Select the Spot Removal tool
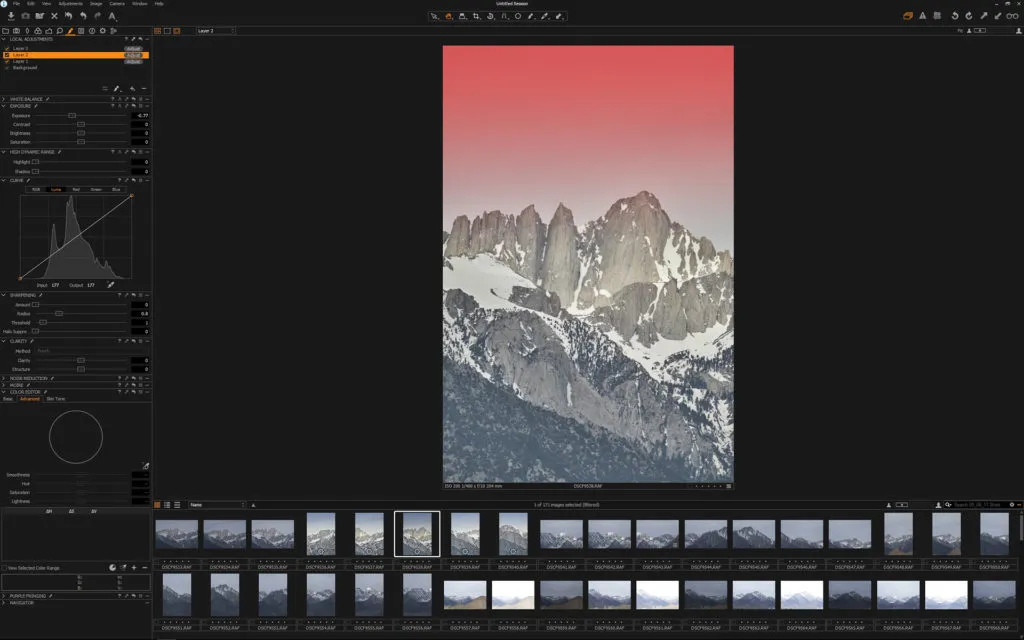 pyautogui.click(x=518, y=16)
